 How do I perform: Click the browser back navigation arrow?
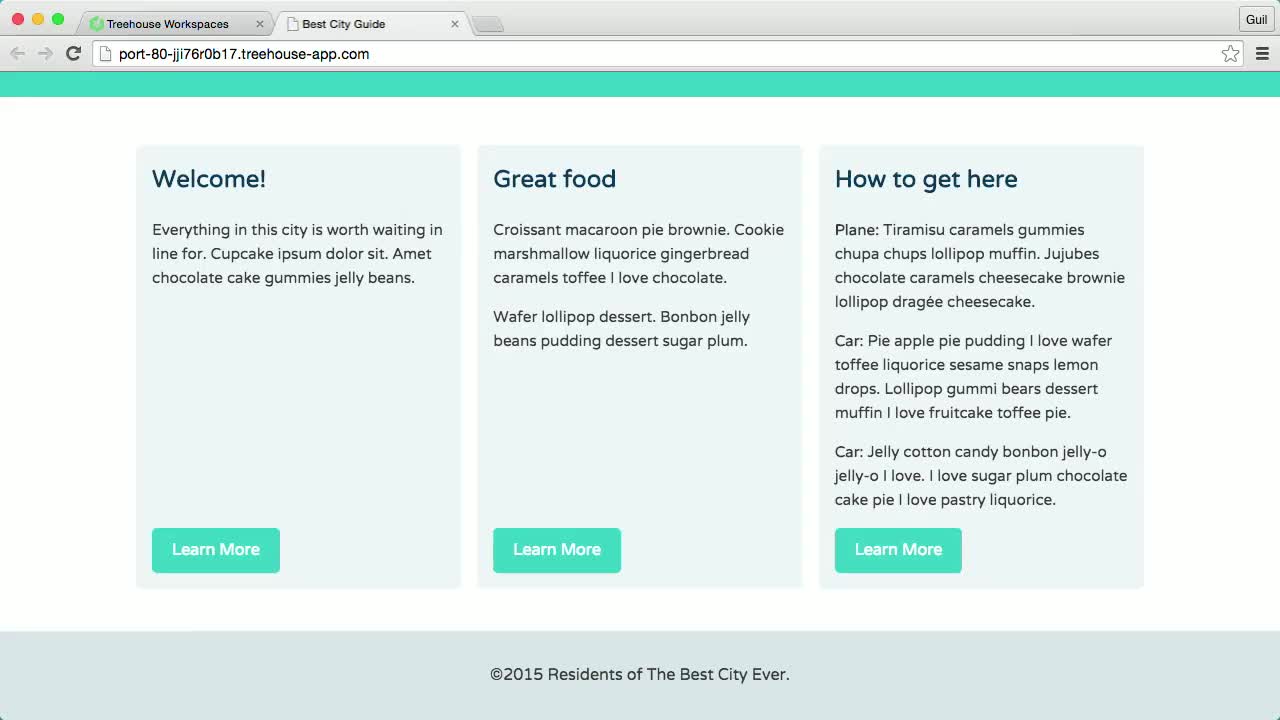pyautogui.click(x=17, y=53)
